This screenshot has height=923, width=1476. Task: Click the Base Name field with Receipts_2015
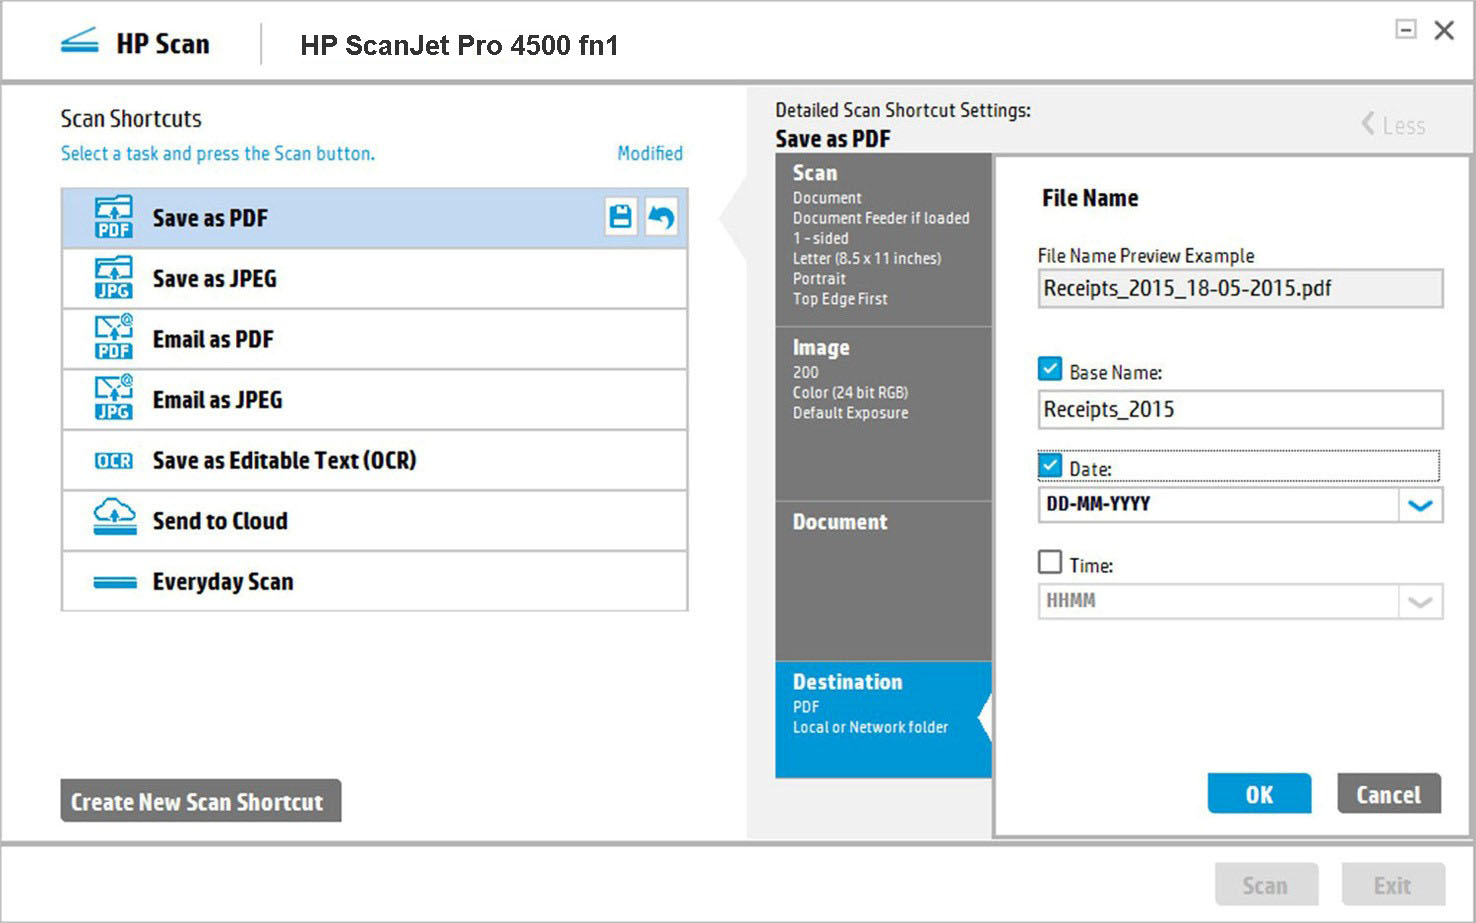coord(1240,409)
